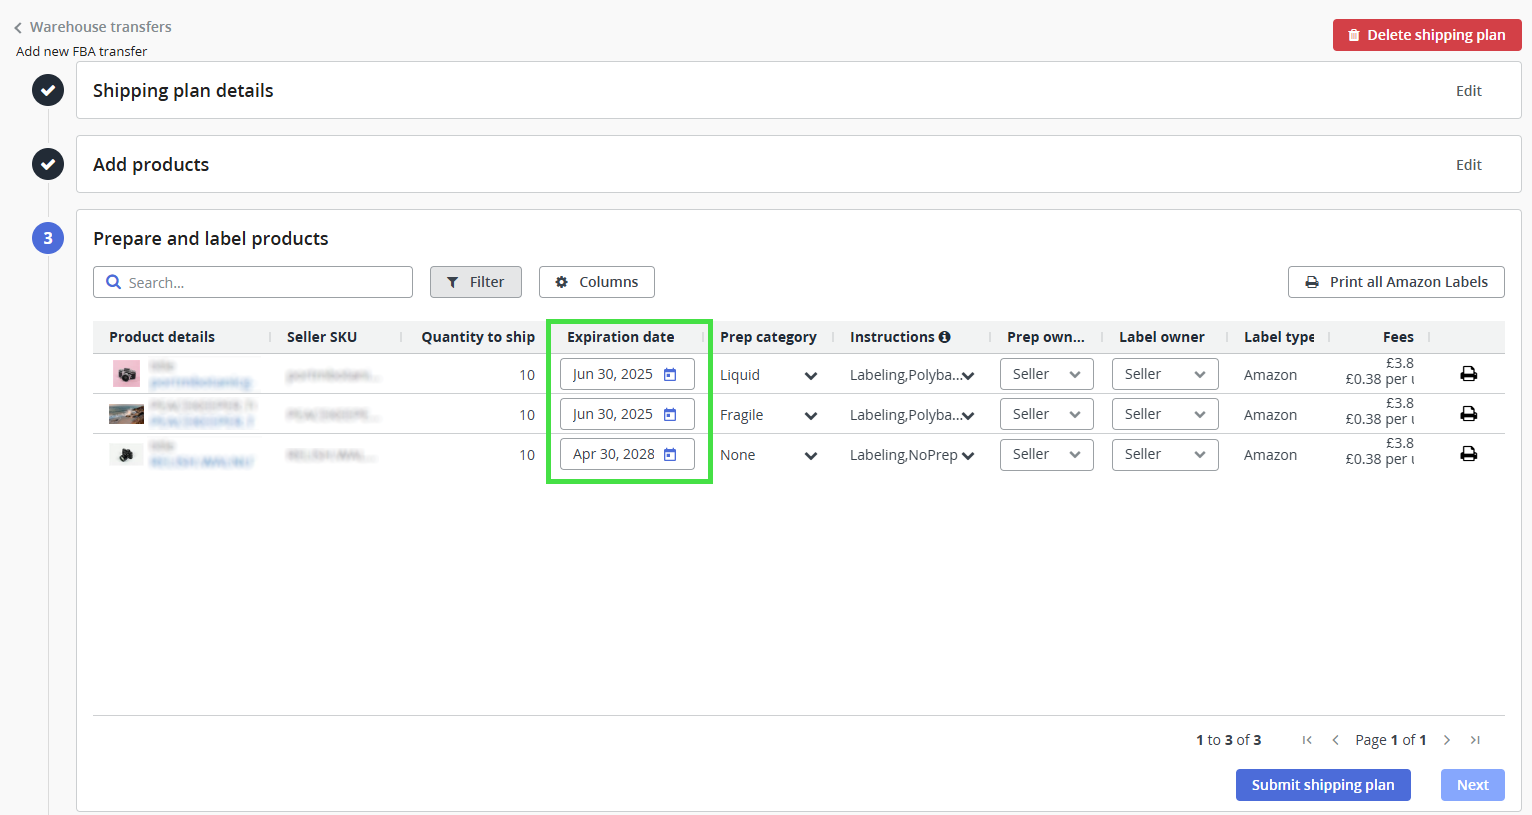Click the print icon for the Fragile product row

[1468, 414]
